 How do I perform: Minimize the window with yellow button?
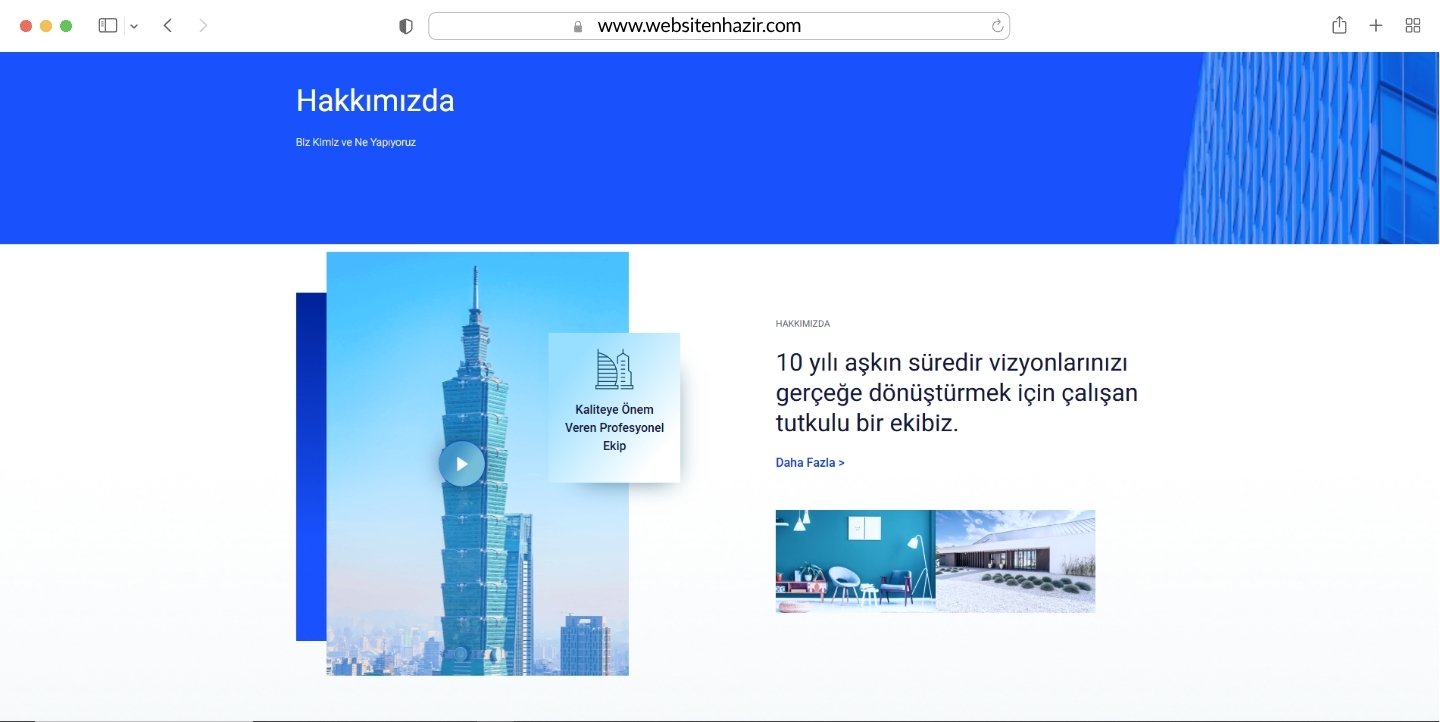point(46,26)
